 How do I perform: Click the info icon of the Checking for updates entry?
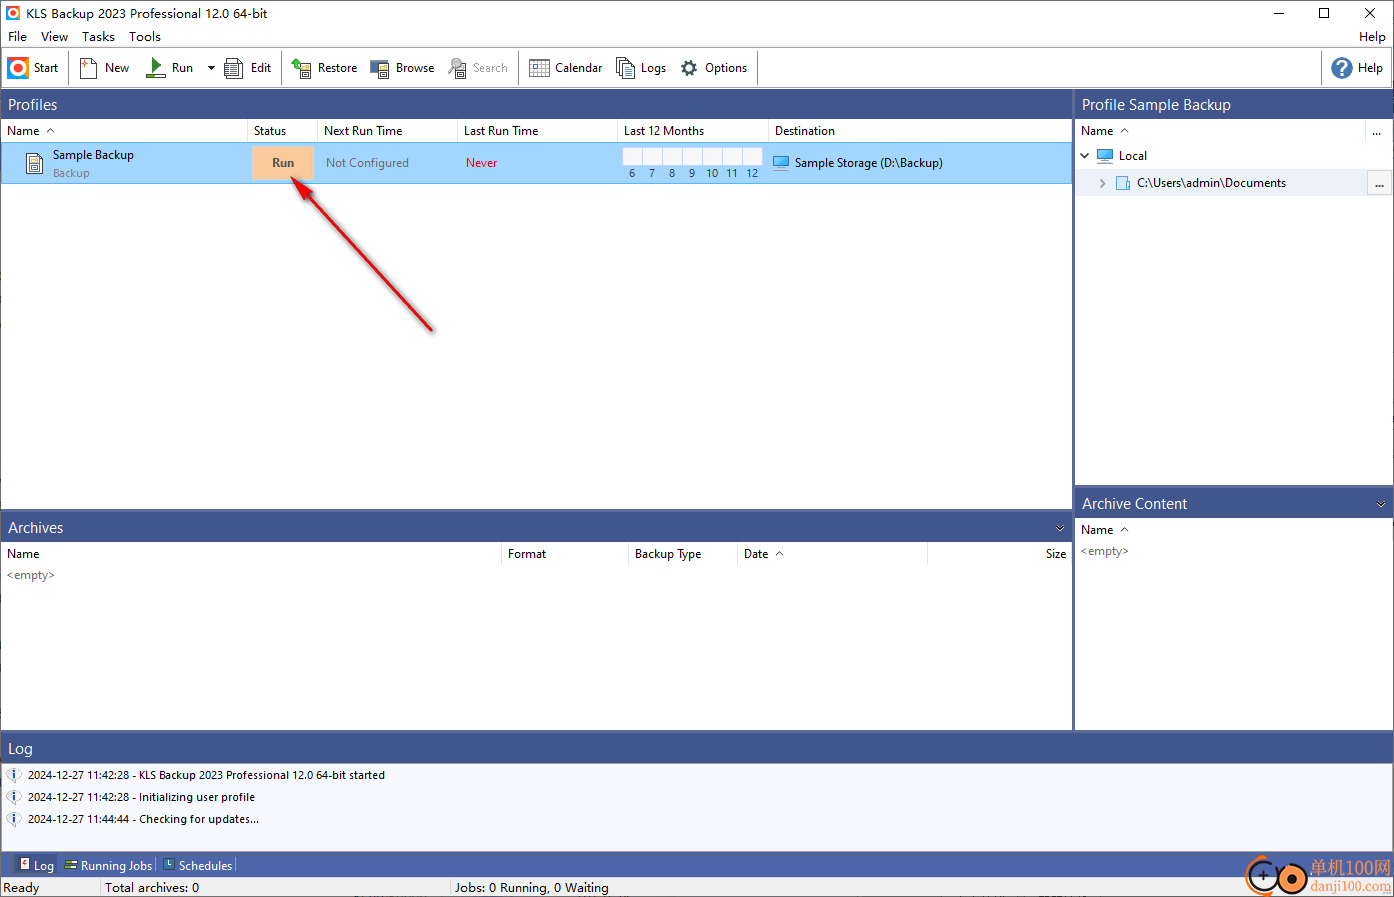click(x=14, y=819)
